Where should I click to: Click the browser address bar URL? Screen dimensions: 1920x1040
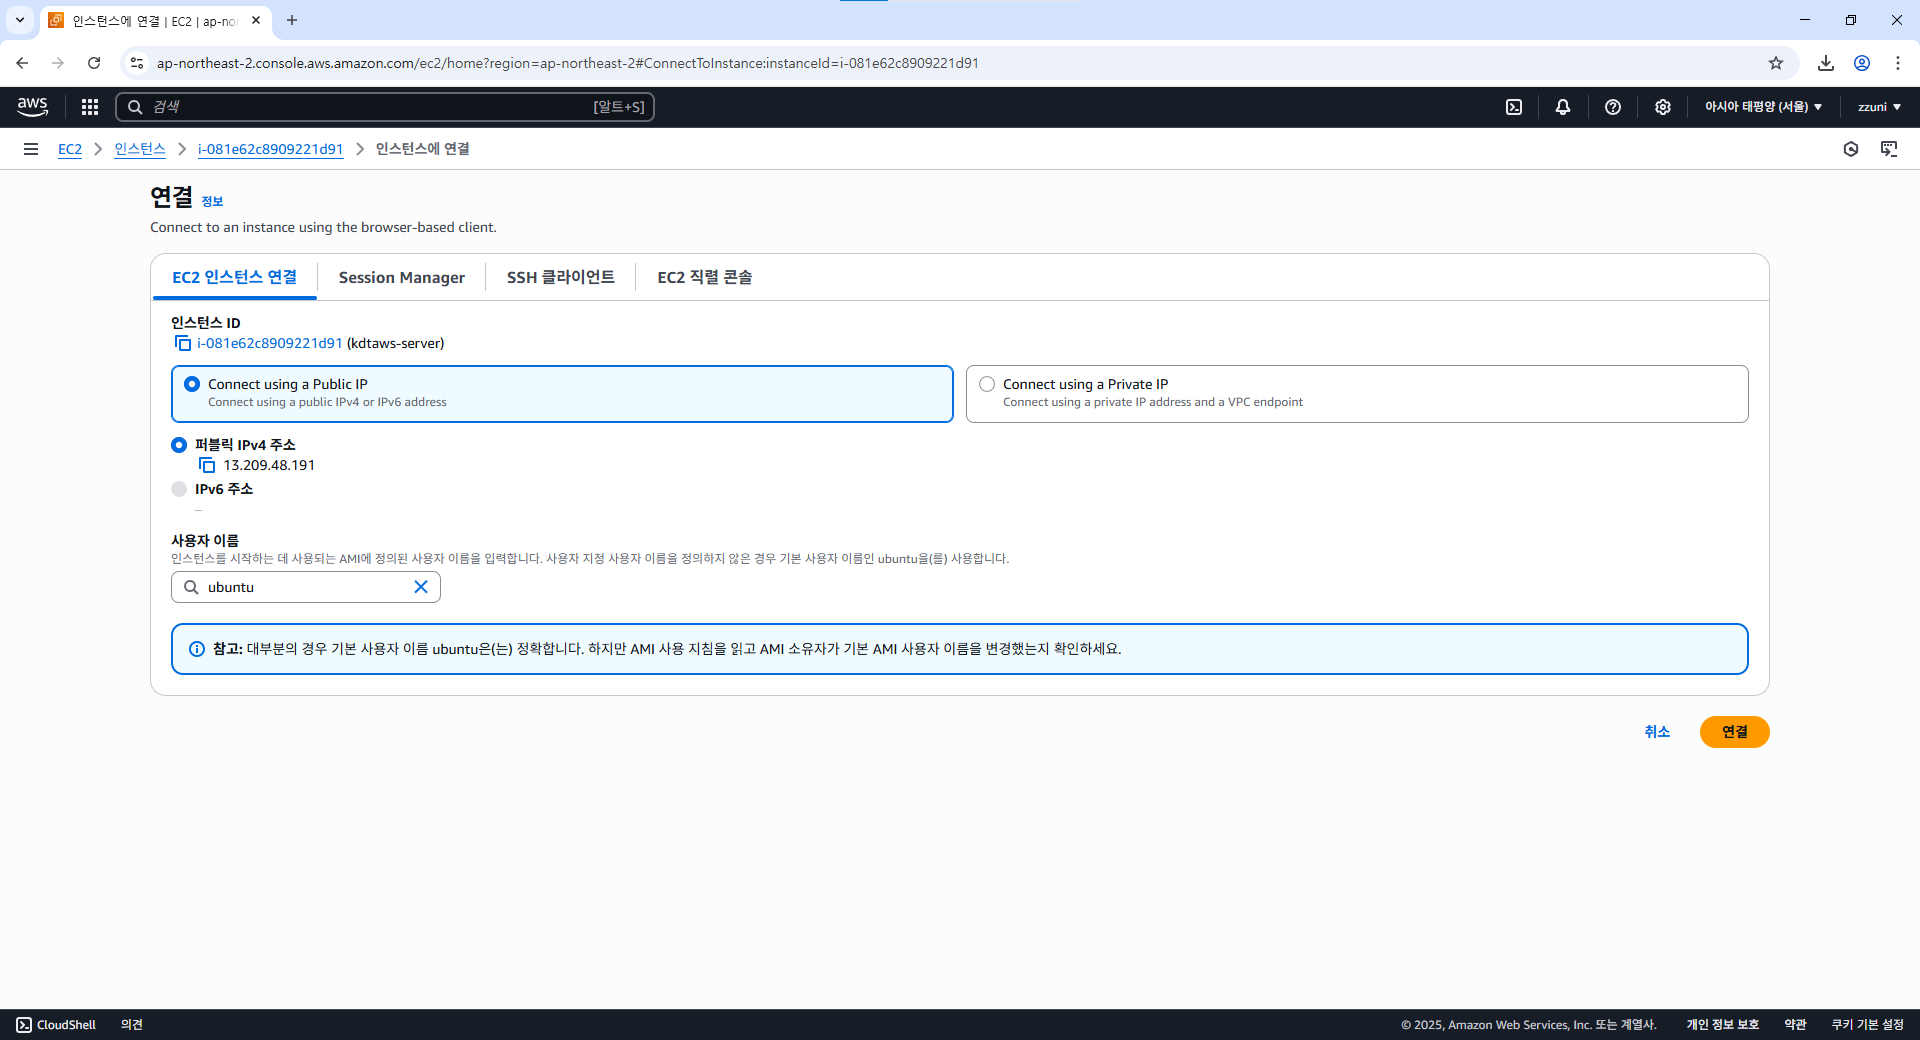(x=568, y=63)
